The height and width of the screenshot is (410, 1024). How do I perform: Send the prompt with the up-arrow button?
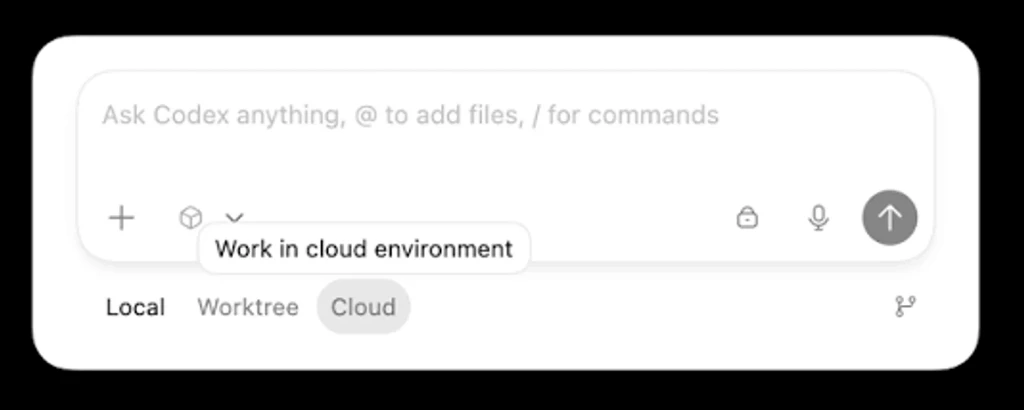(889, 217)
